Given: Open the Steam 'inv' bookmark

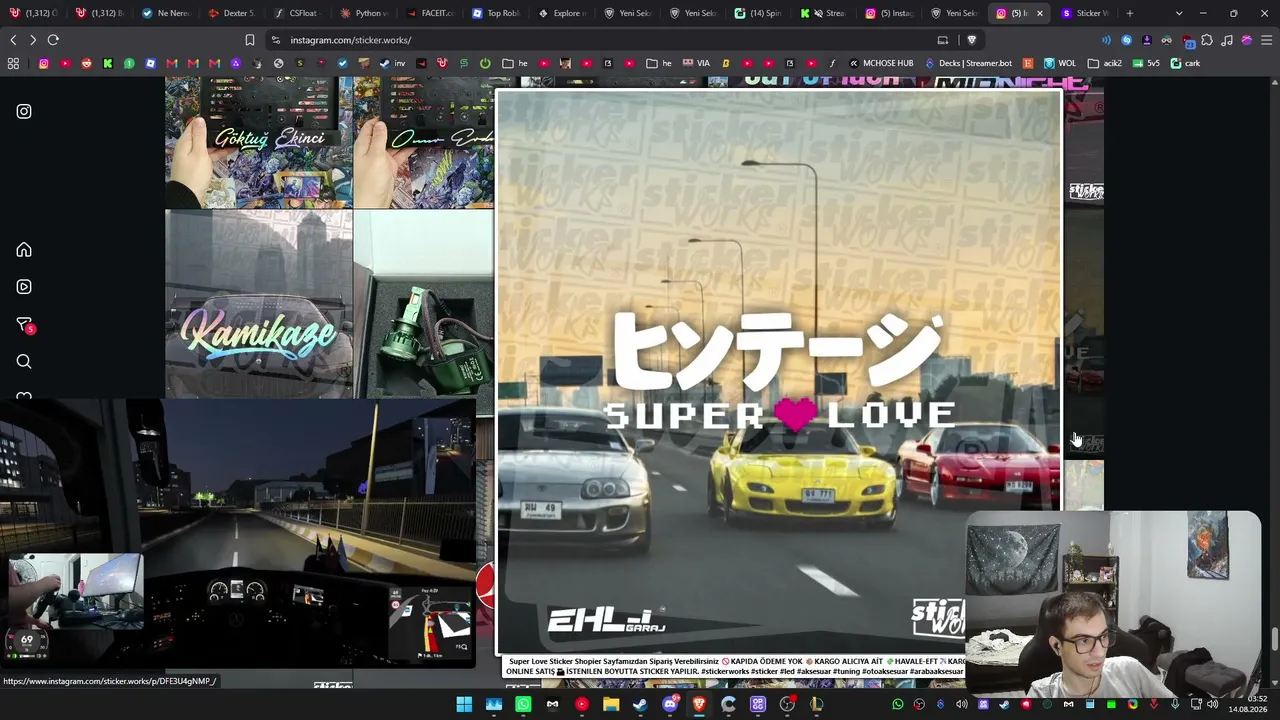Looking at the screenshot, I should click(393, 63).
